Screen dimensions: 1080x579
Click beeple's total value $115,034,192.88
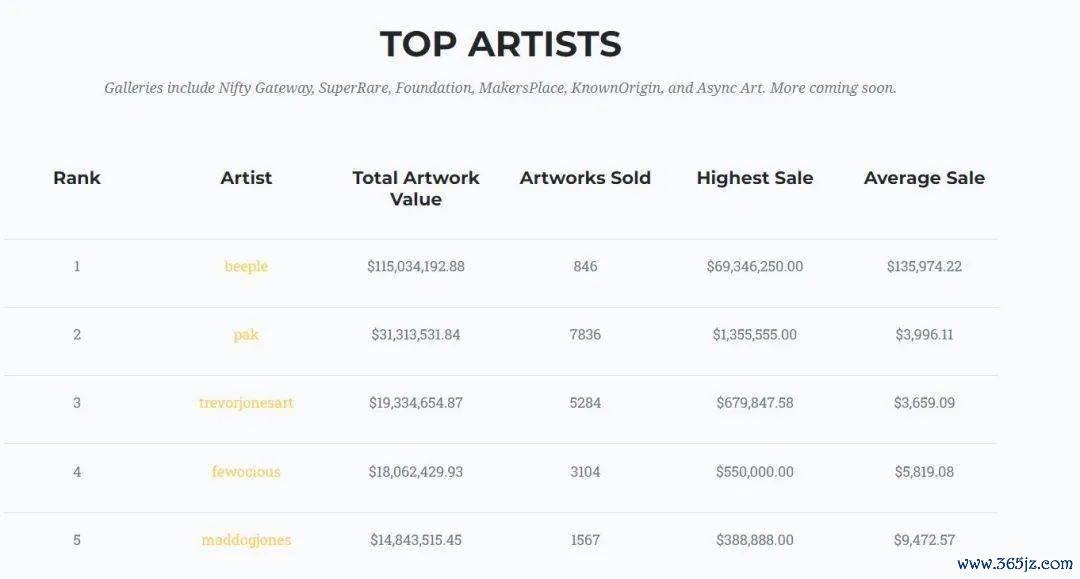coord(415,266)
